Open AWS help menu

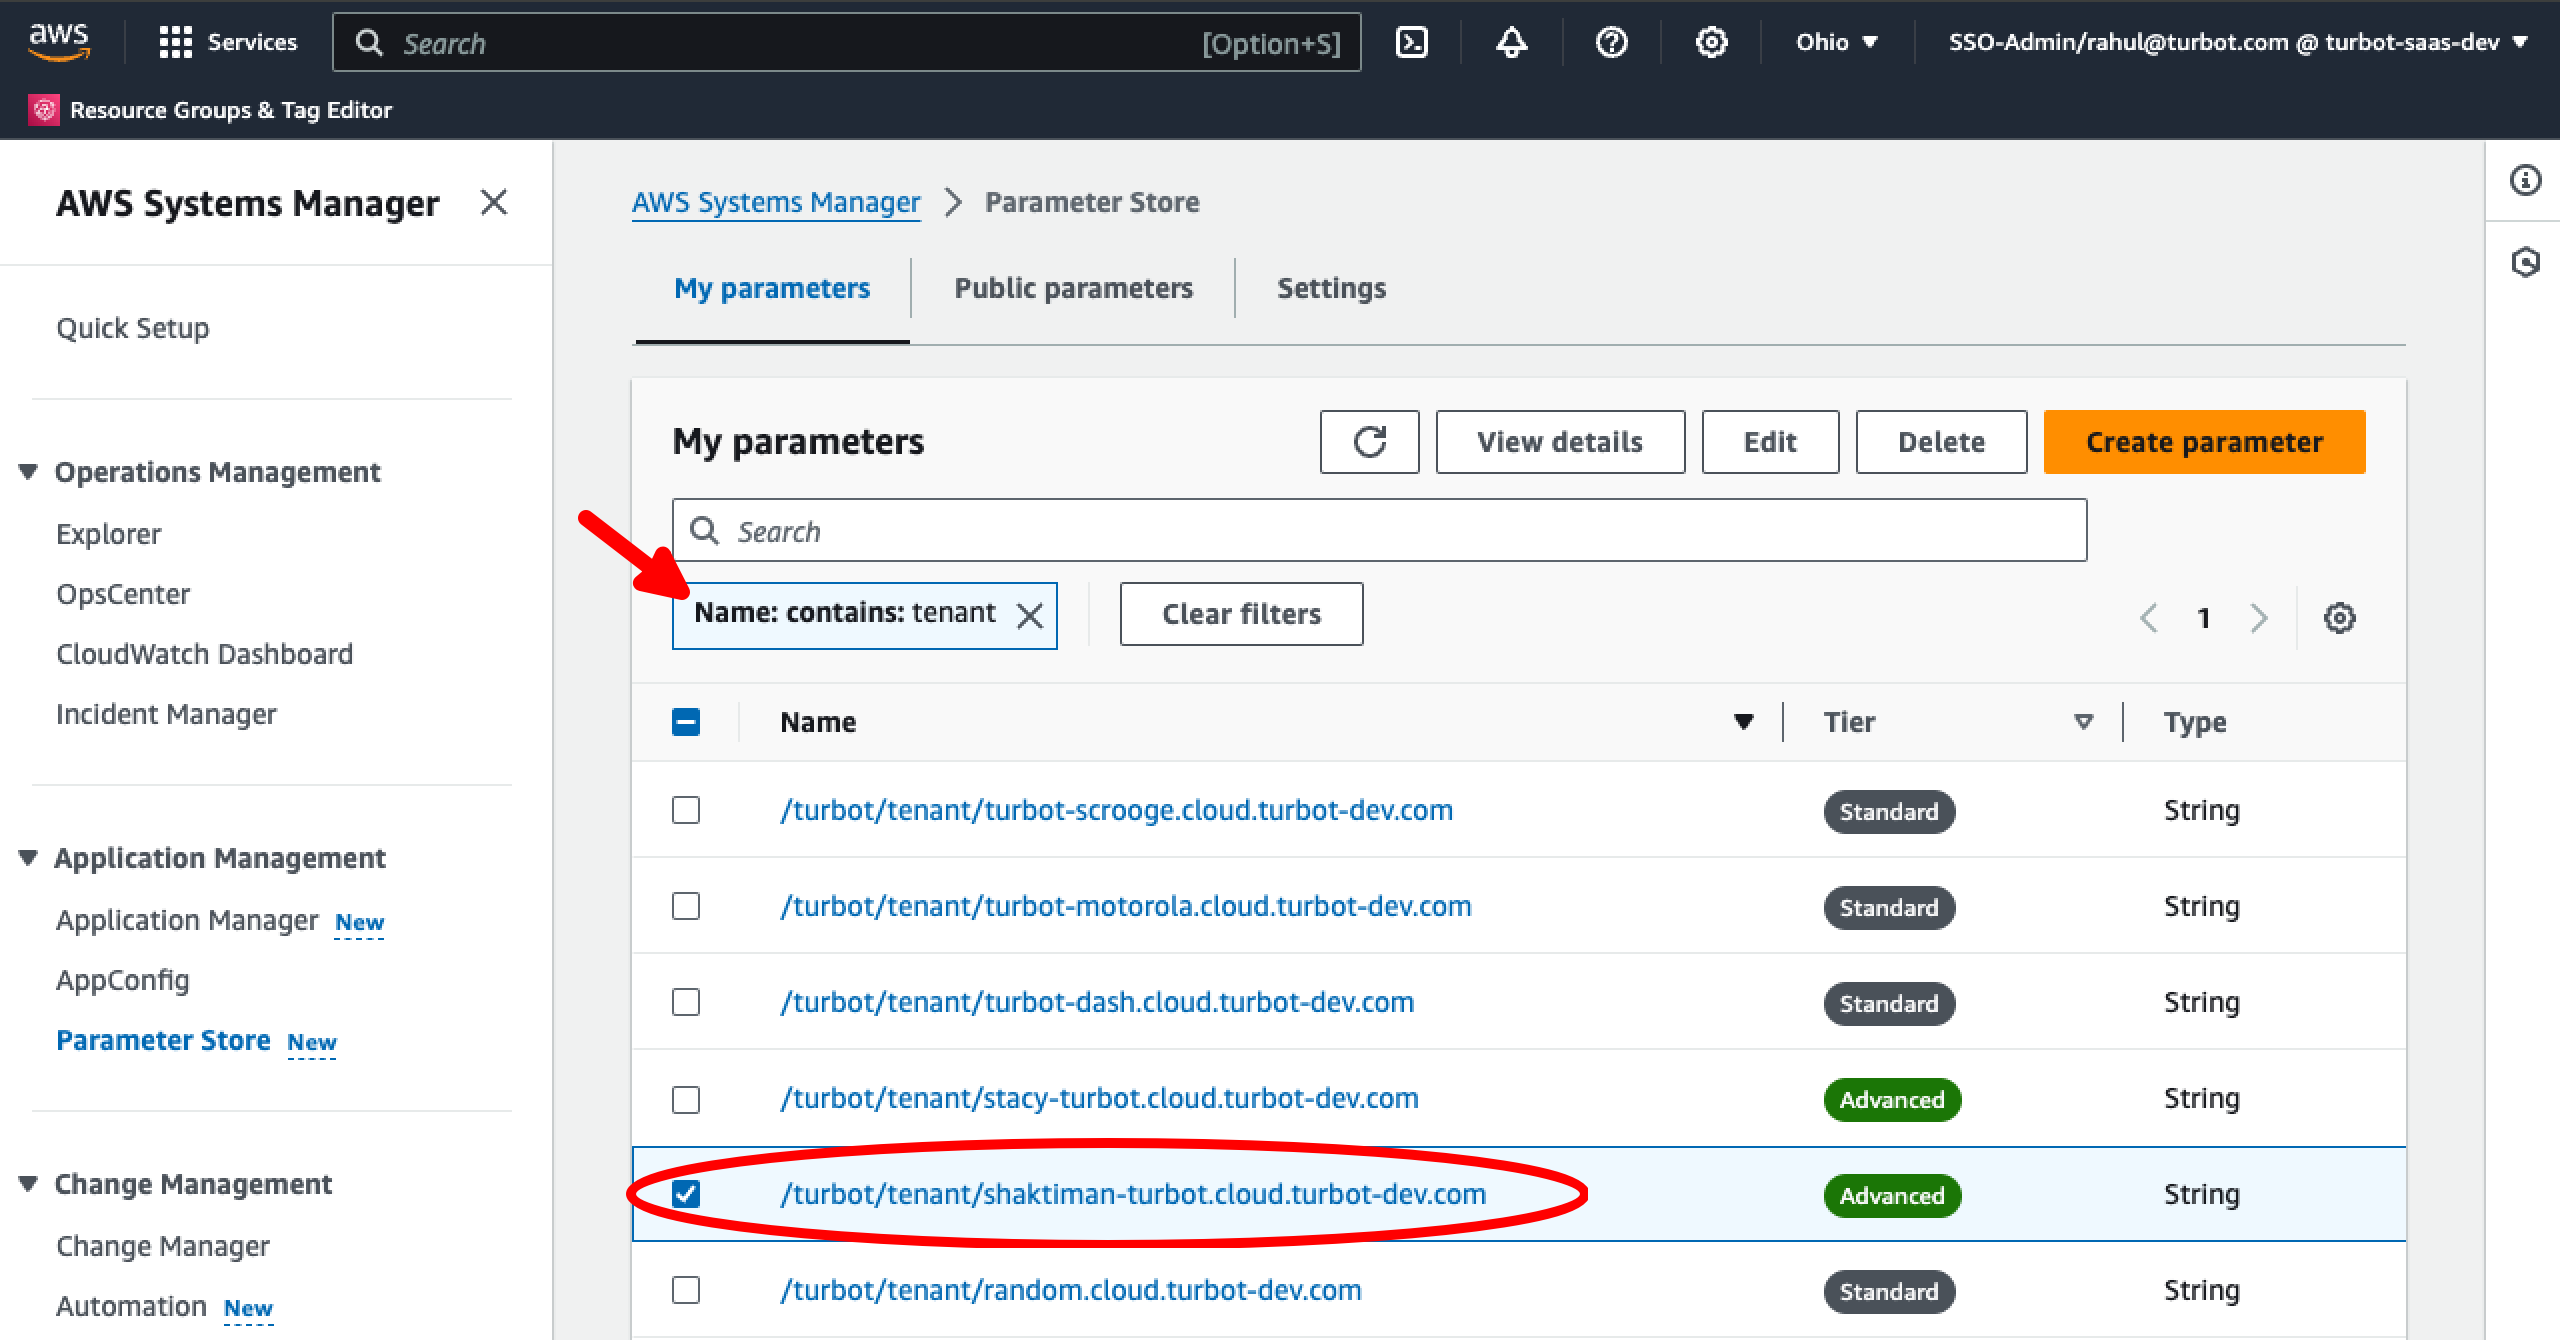tap(1610, 42)
